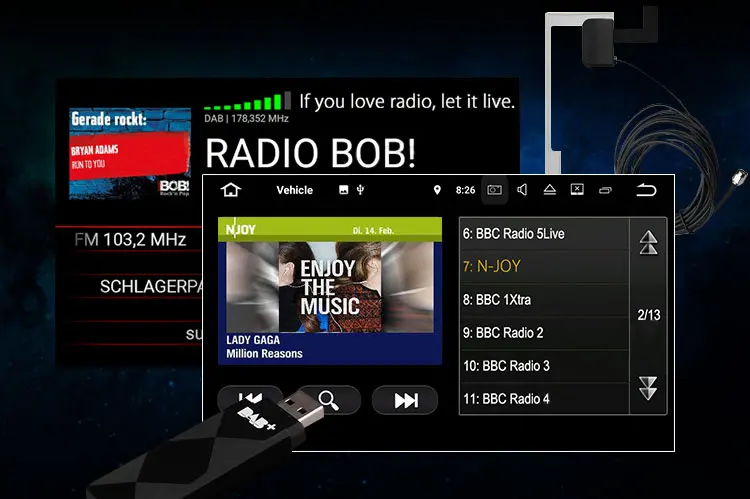
Task: Tap the close-screen X box icon
Action: (x=577, y=189)
